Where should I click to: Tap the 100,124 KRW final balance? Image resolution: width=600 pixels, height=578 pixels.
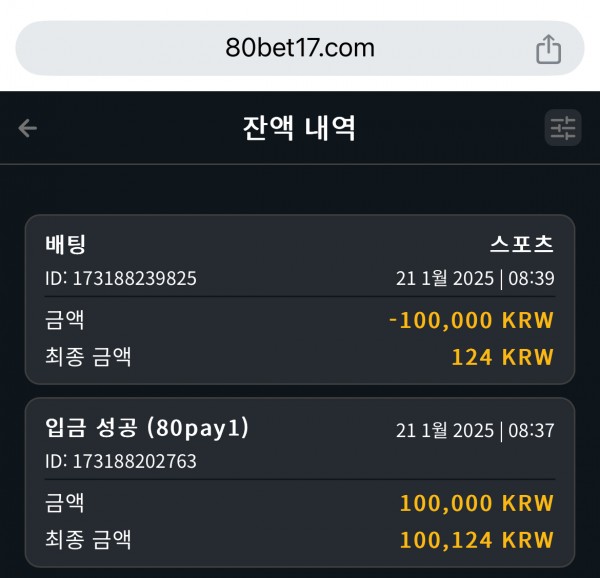tap(476, 540)
